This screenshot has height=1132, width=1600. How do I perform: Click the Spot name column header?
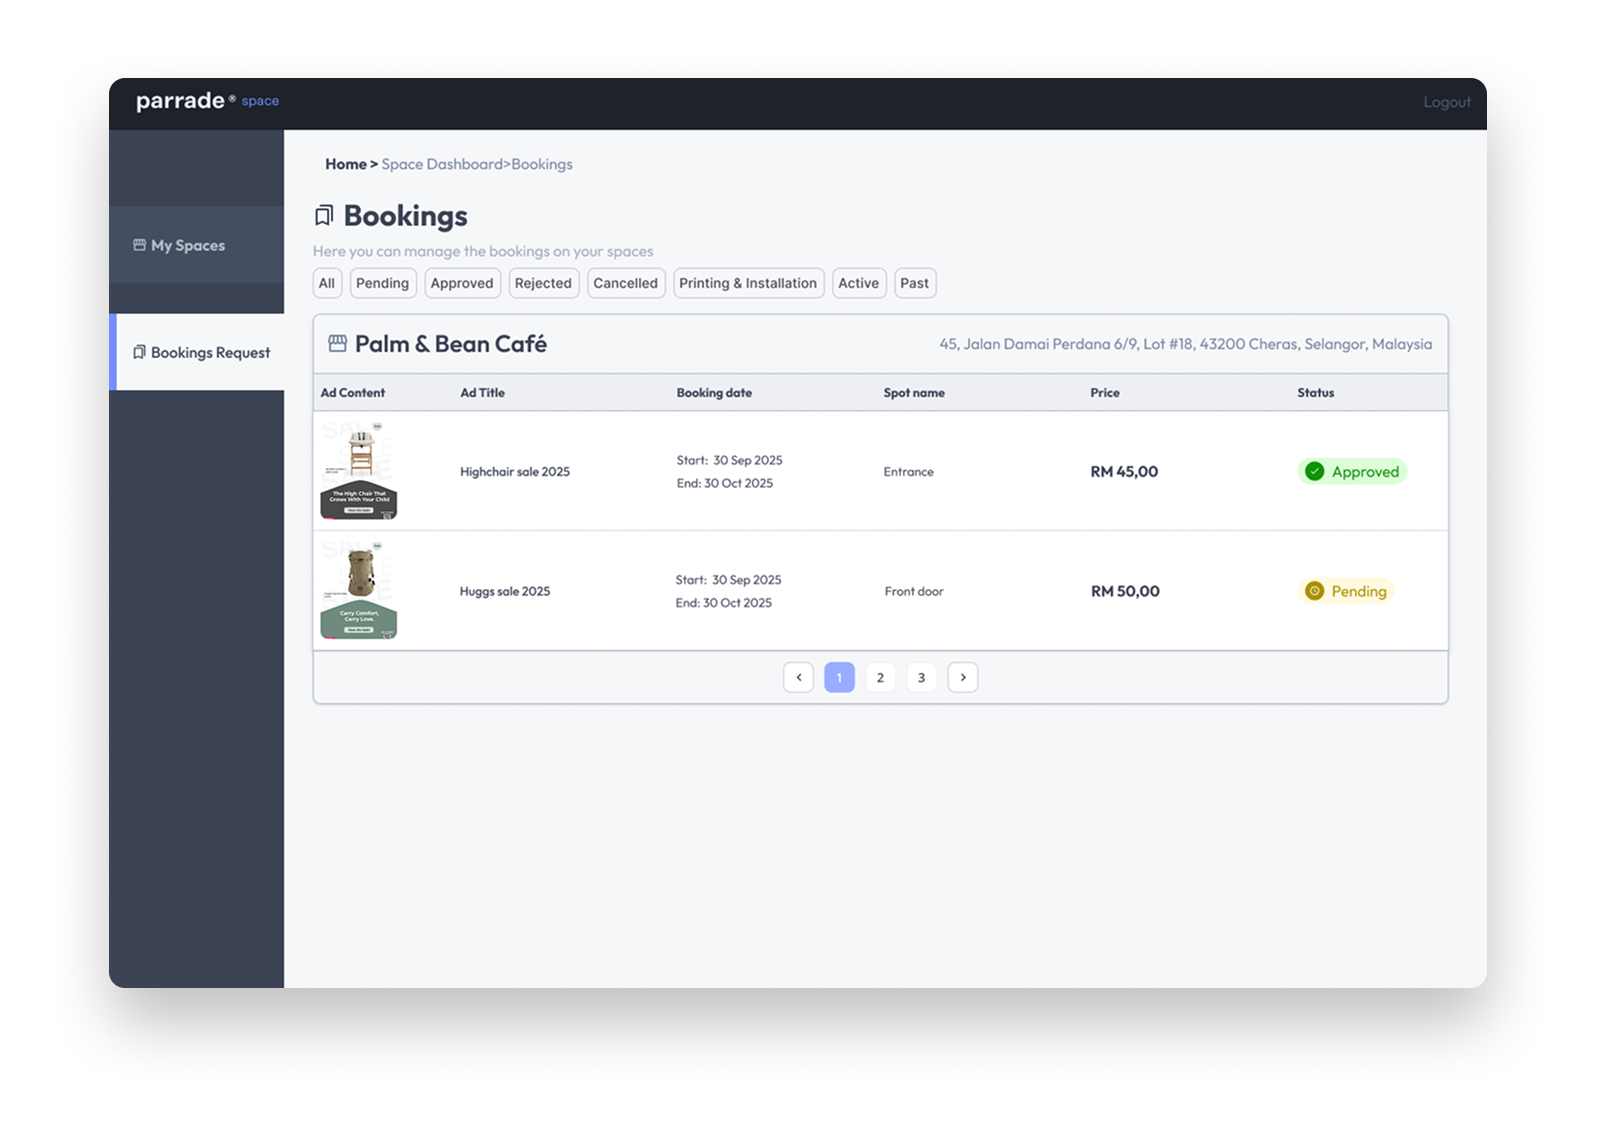coord(914,393)
